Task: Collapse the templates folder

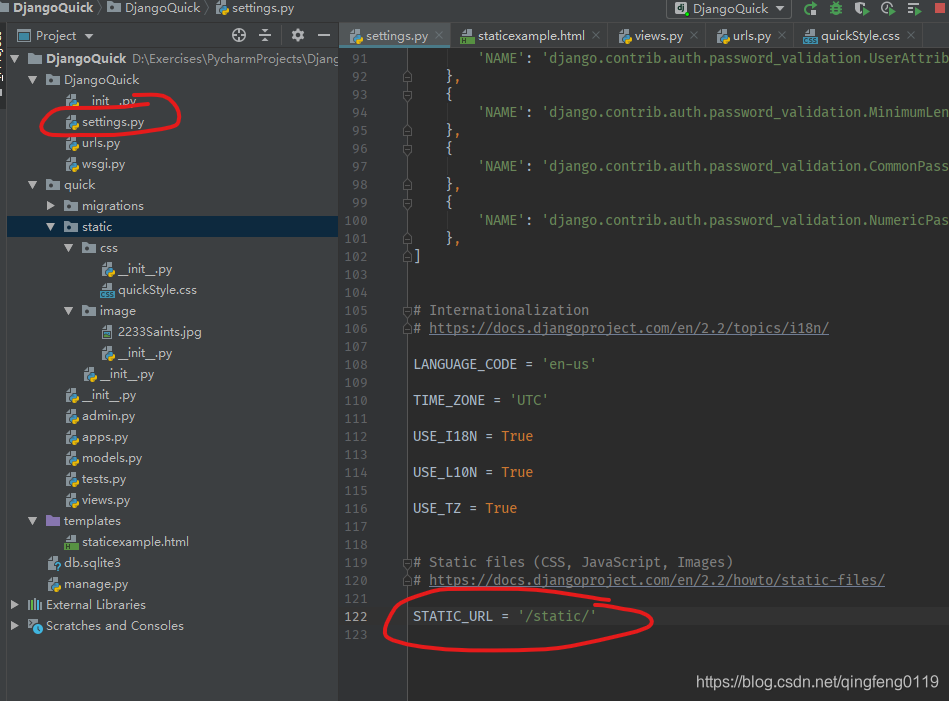Action: [33, 521]
